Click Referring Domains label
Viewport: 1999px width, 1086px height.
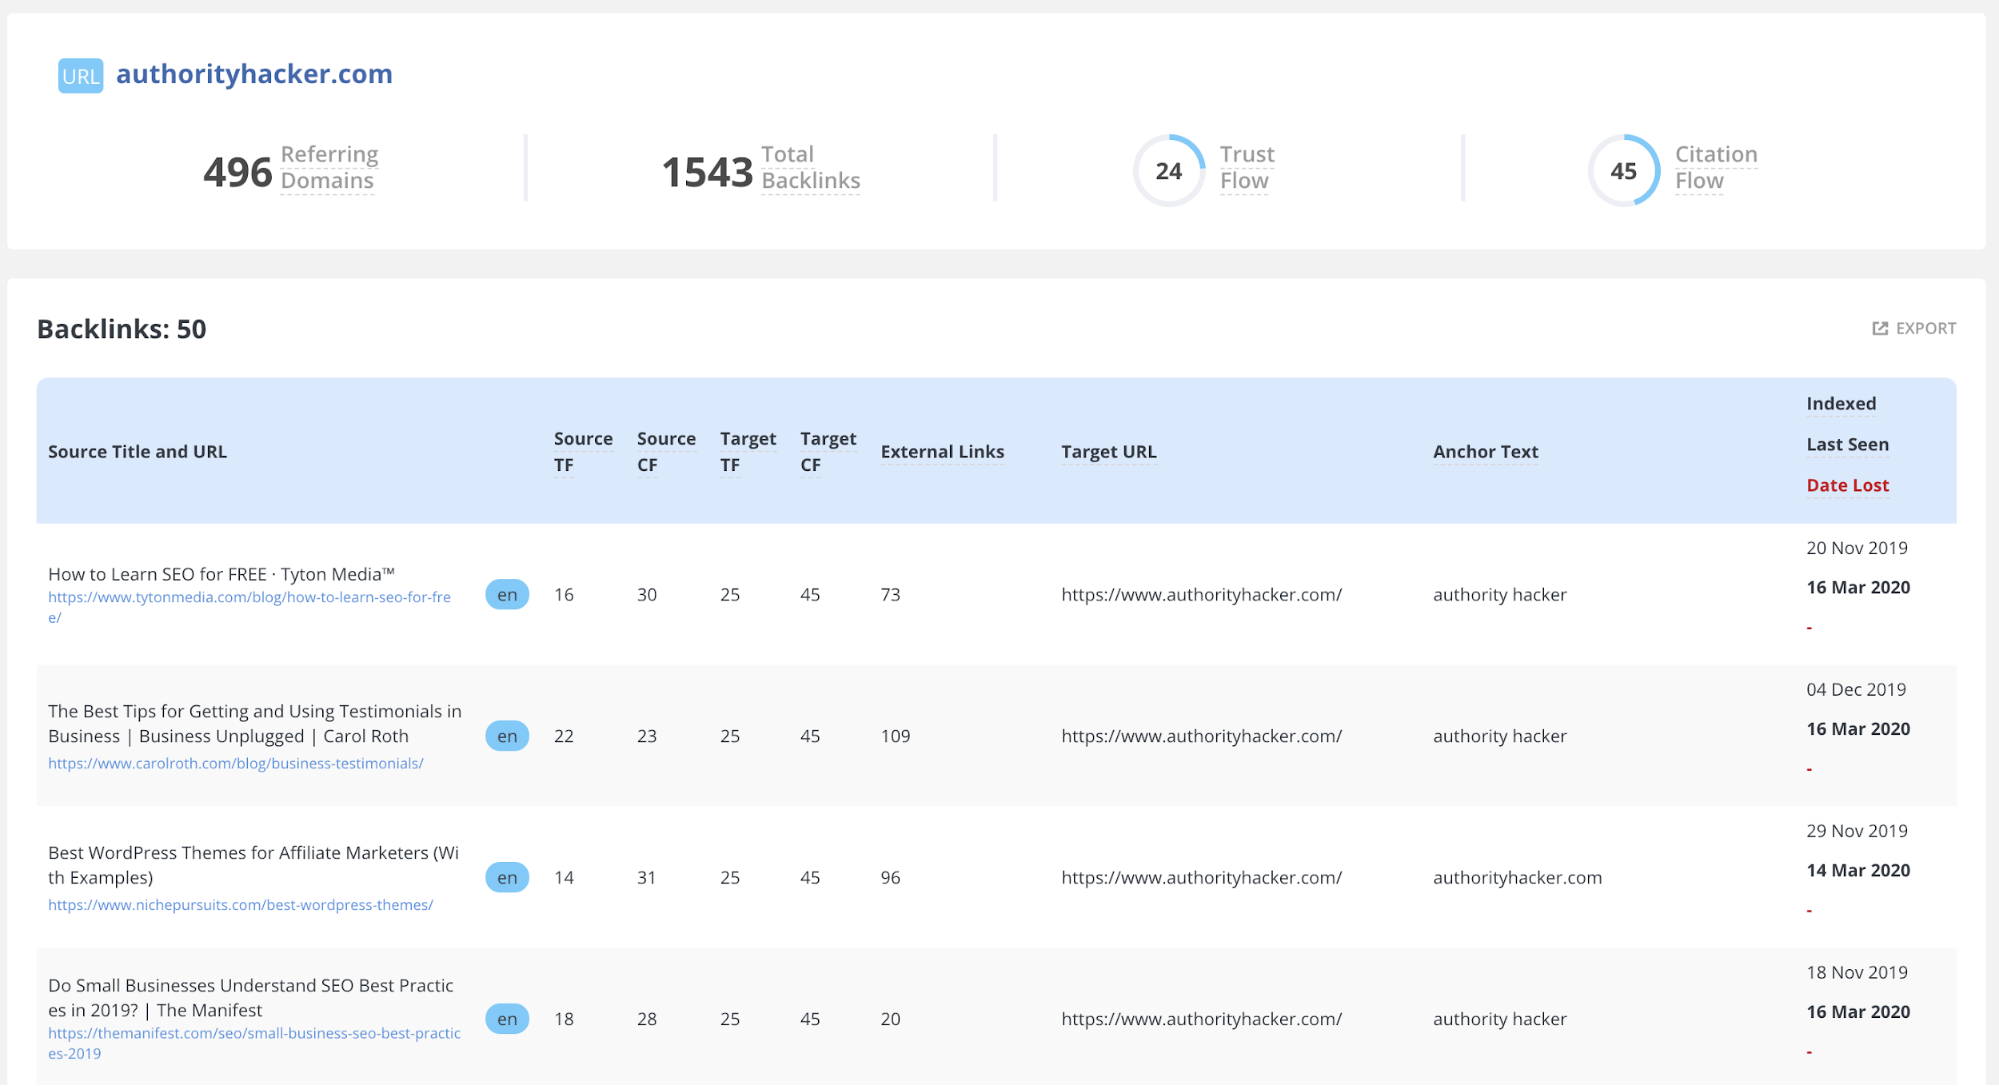[329, 168]
